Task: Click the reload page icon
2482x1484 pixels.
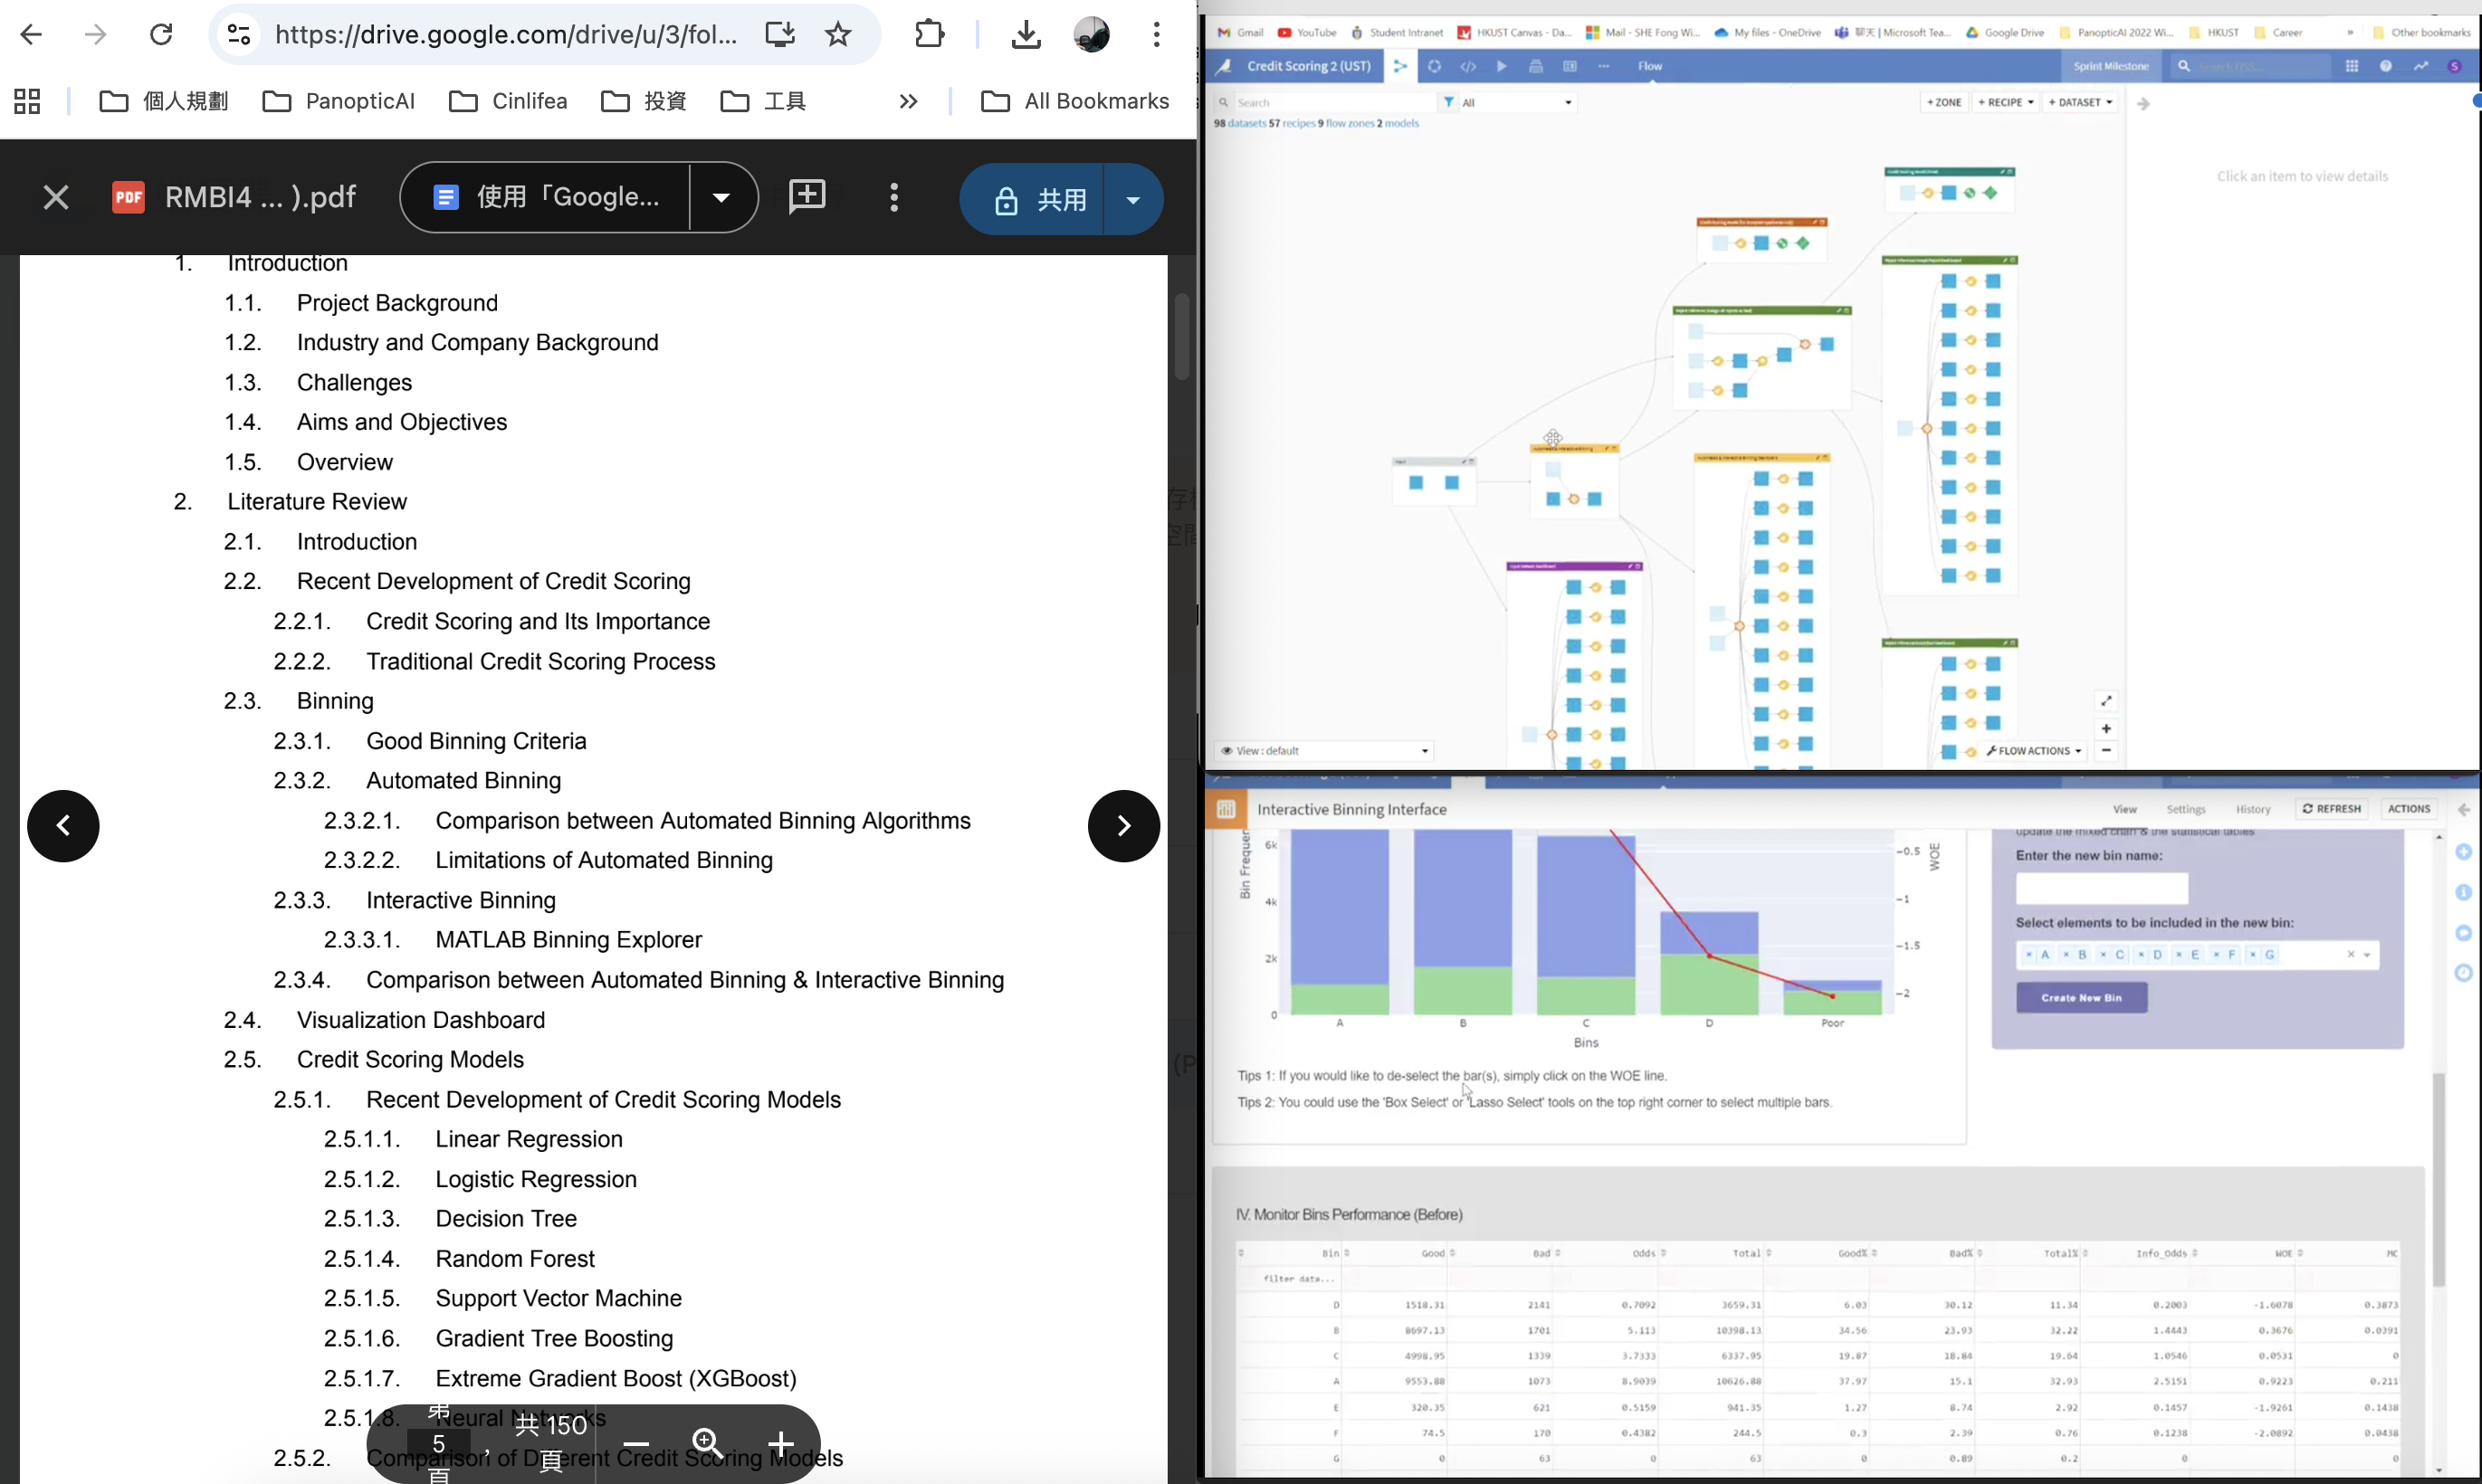Action: coord(161,35)
